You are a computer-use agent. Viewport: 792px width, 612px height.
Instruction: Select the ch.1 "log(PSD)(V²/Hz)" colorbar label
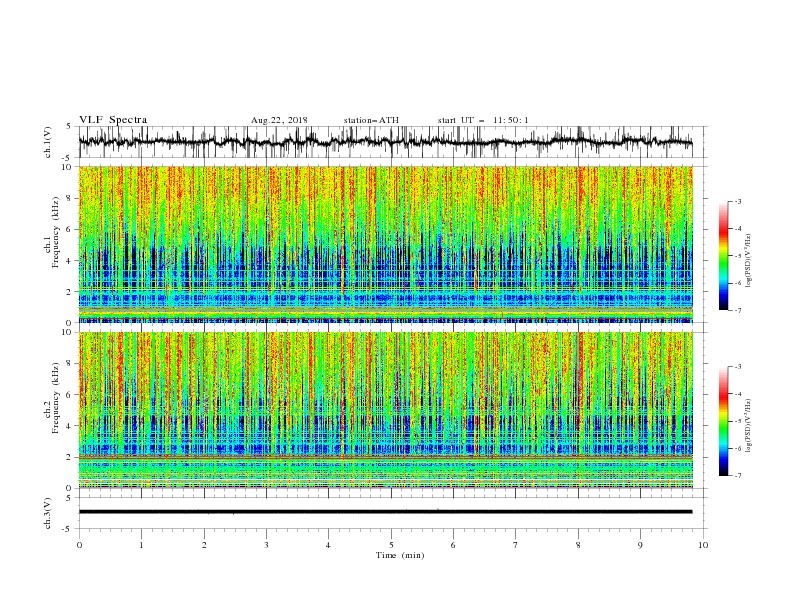[x=749, y=261]
